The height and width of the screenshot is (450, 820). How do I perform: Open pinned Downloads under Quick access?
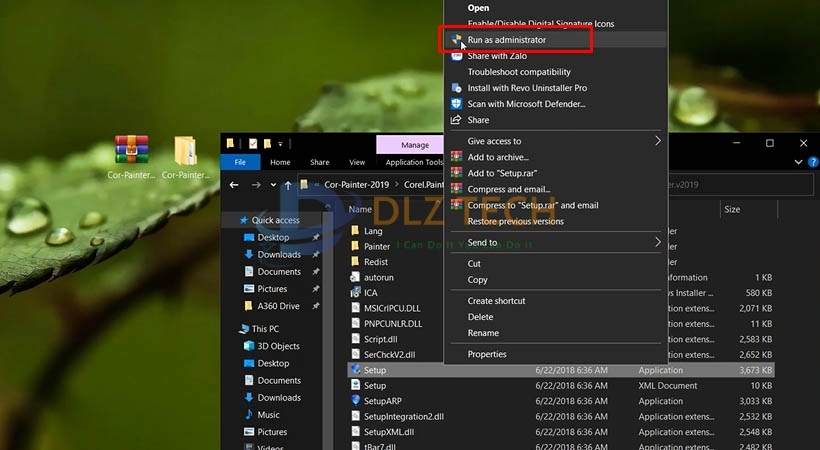click(x=279, y=255)
